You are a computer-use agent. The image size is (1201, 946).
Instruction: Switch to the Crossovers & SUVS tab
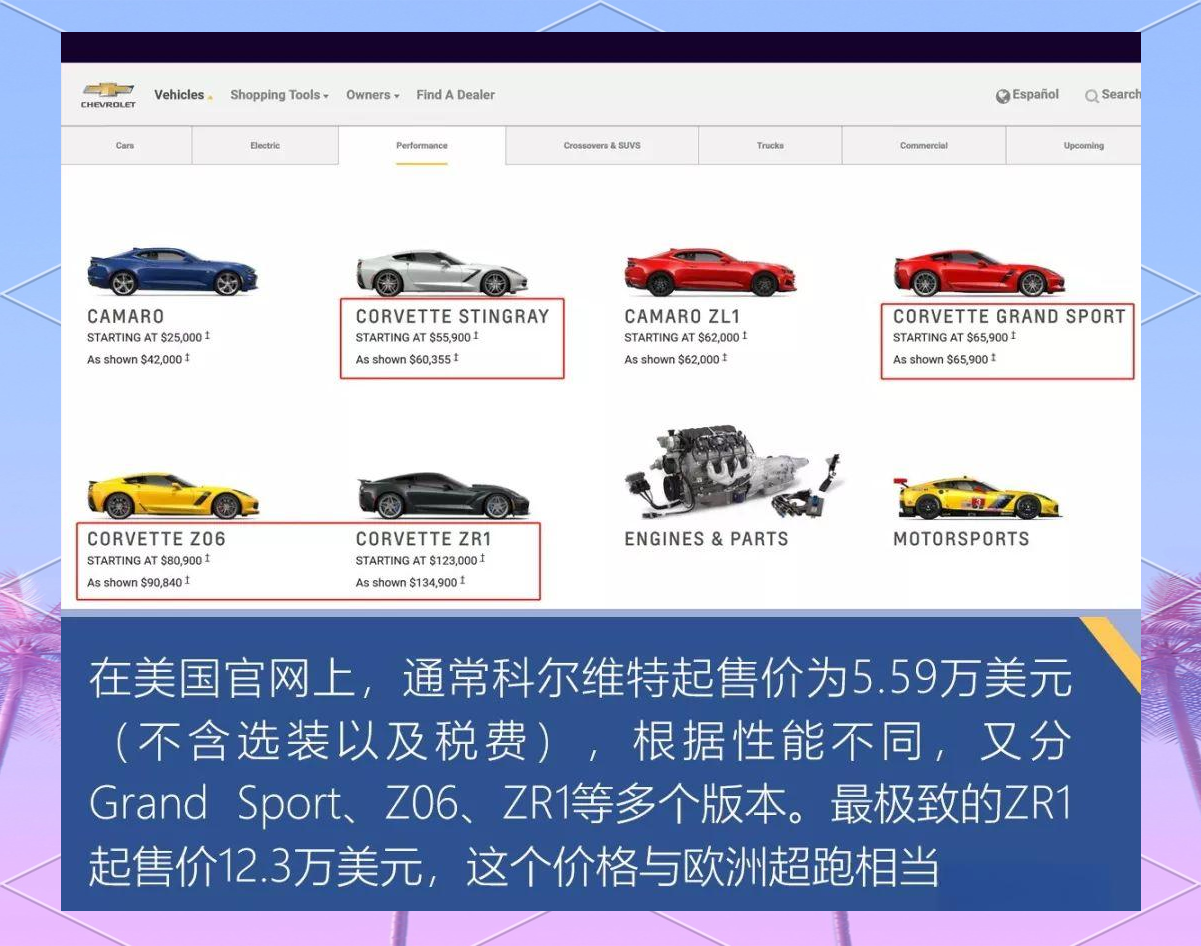(x=602, y=146)
